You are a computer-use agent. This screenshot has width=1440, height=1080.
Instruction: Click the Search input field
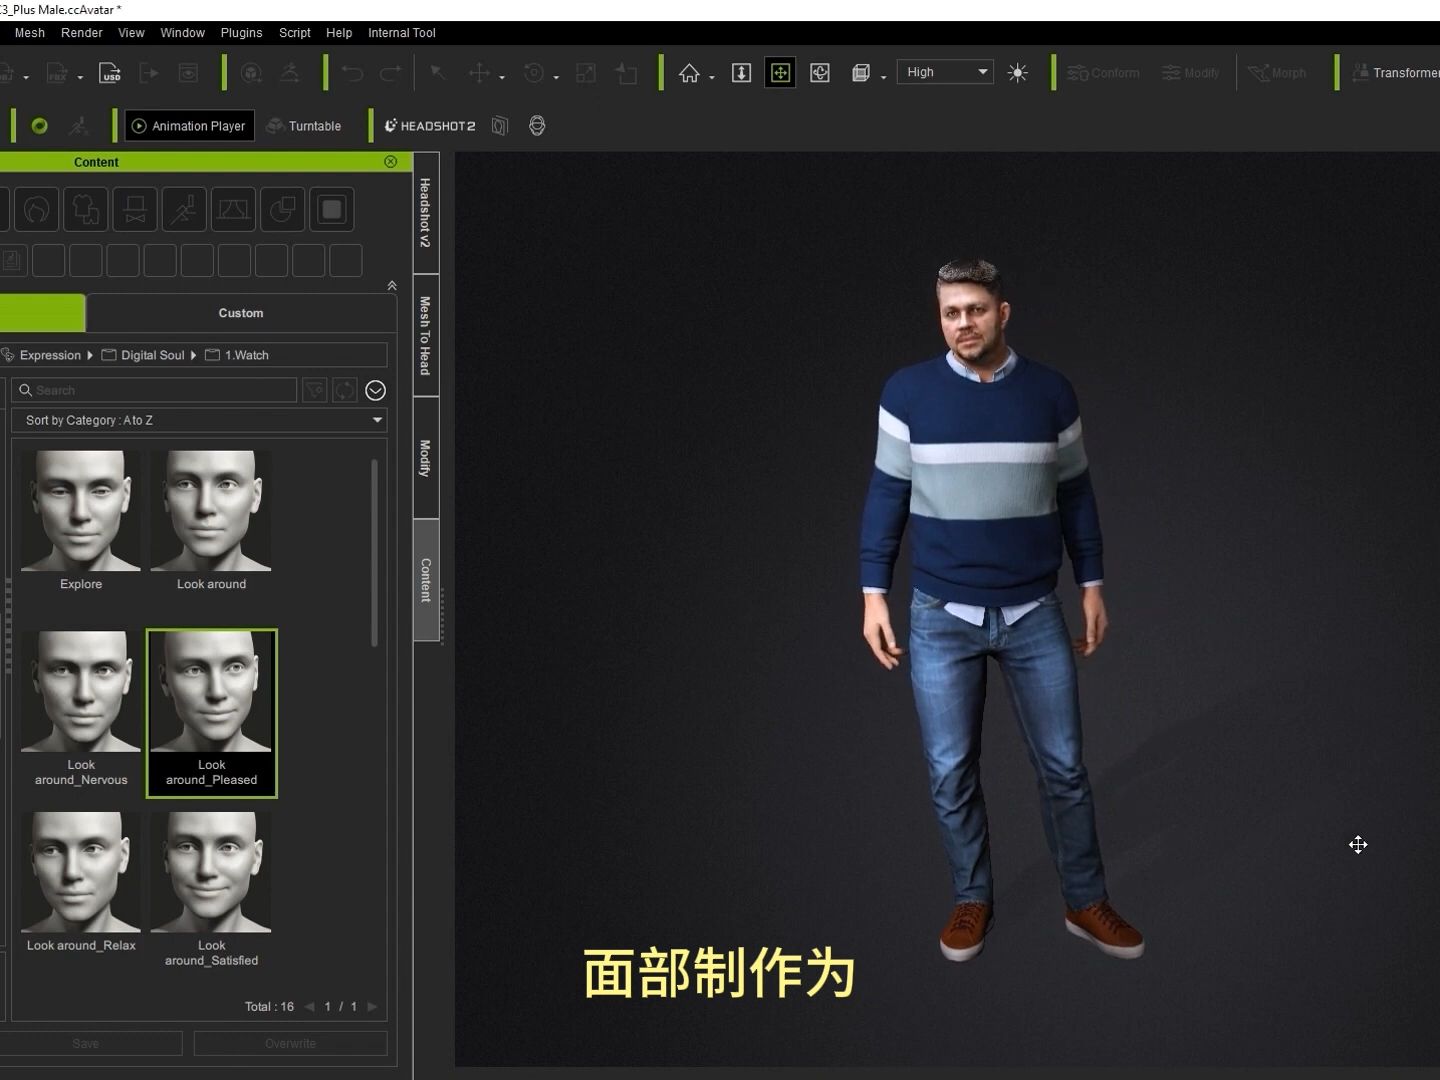[155, 390]
